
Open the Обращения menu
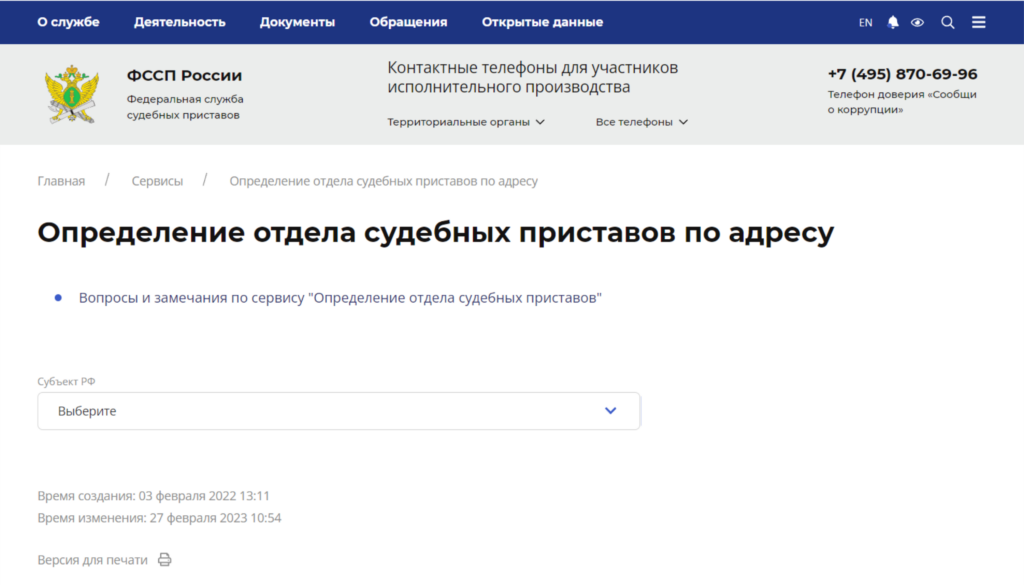tap(408, 22)
